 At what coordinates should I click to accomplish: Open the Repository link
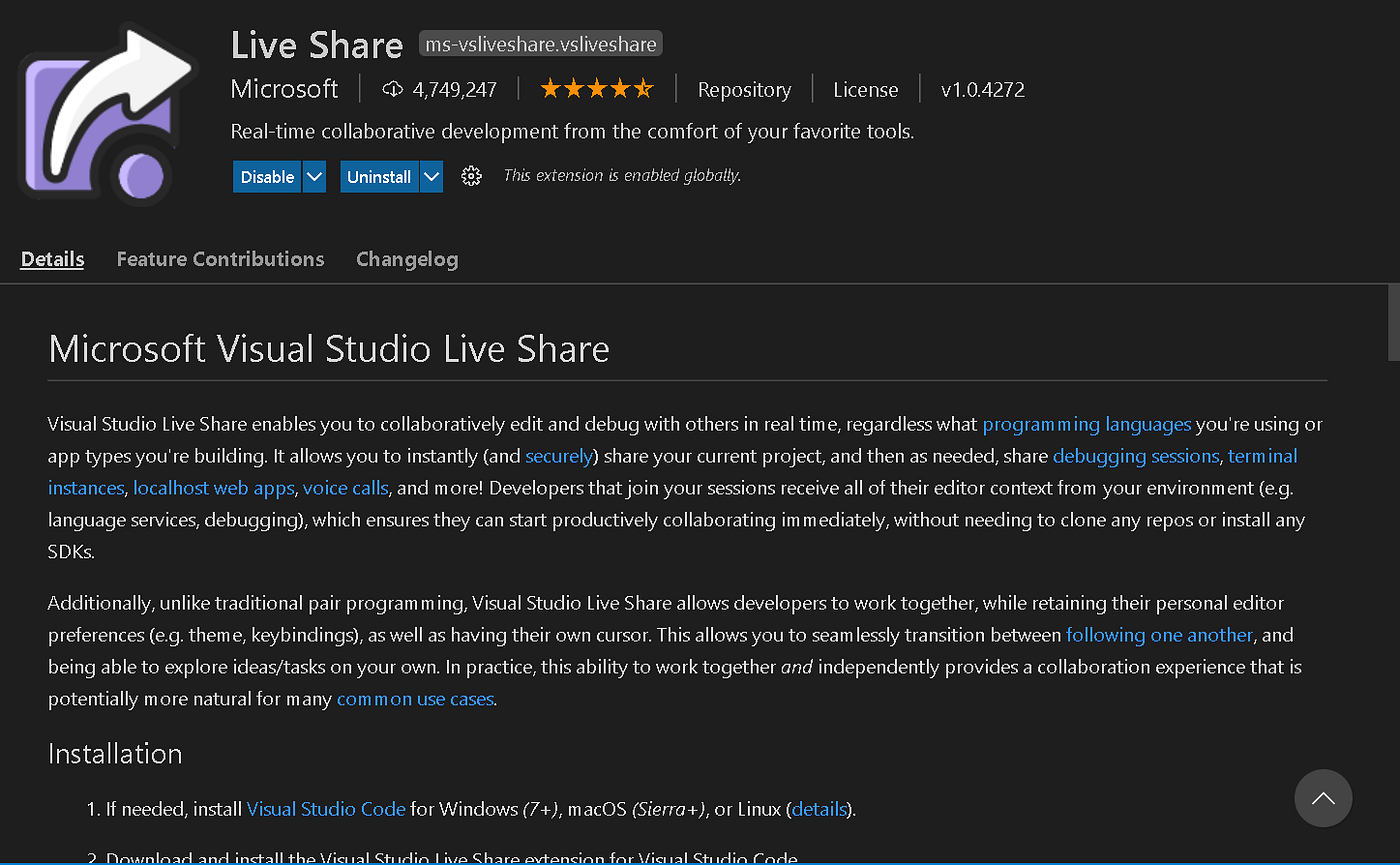[x=744, y=90]
